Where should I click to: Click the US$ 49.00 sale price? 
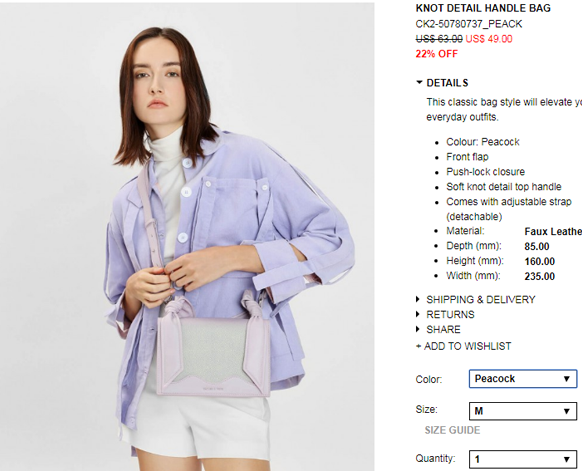pos(489,39)
